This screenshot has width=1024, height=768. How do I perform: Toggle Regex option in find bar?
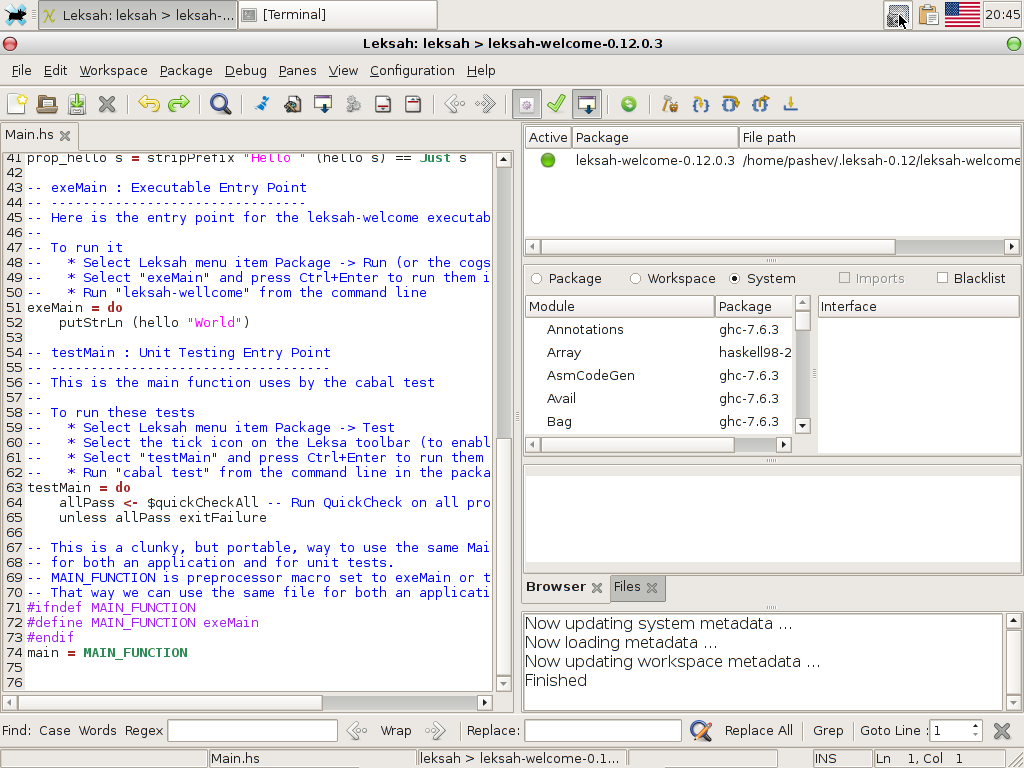click(x=144, y=730)
